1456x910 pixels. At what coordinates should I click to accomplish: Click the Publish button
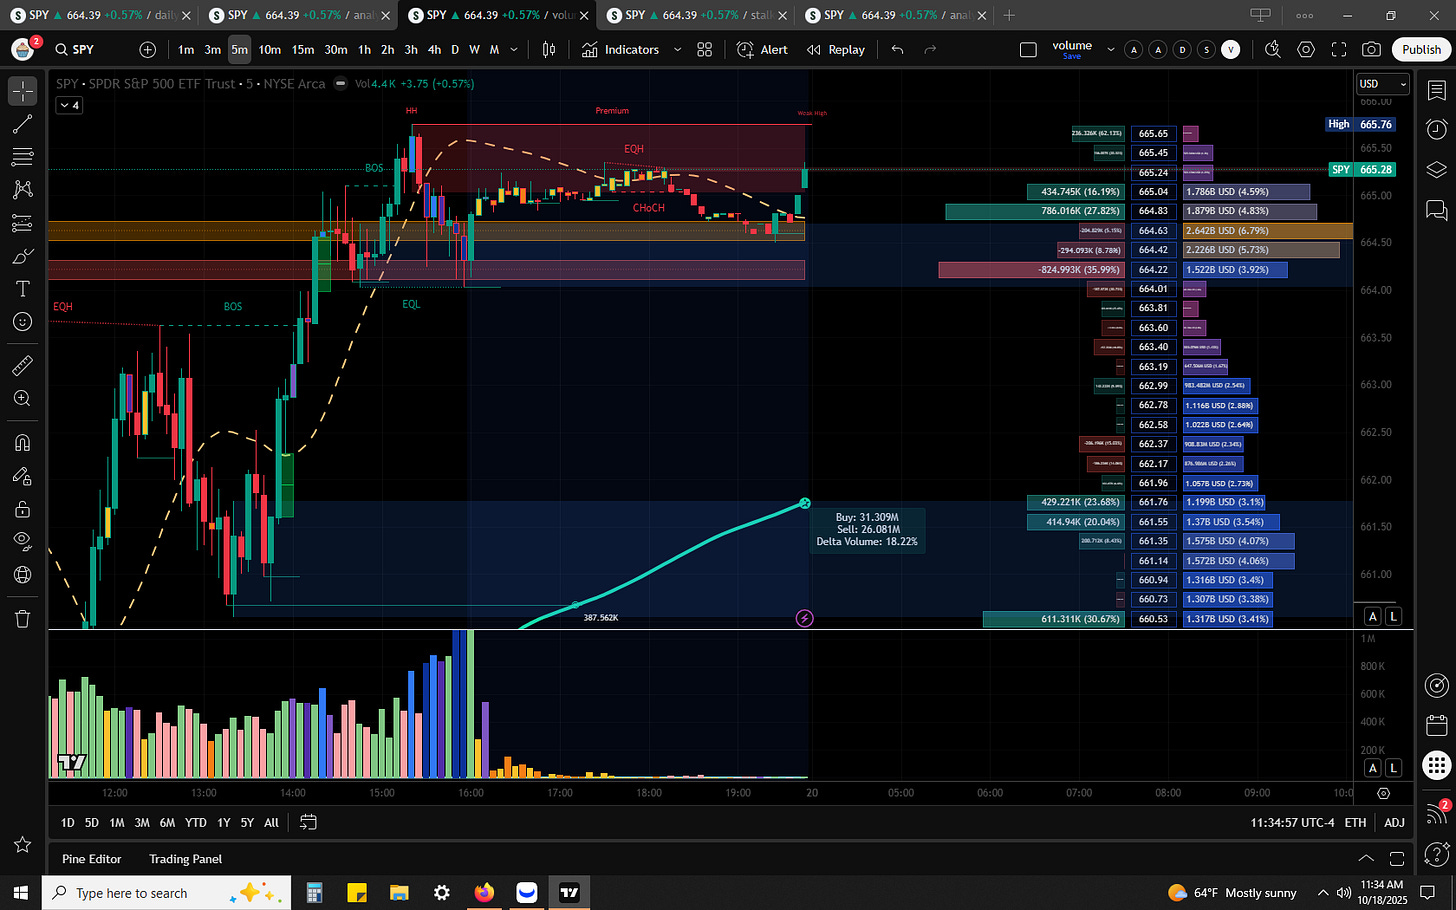[x=1421, y=49]
